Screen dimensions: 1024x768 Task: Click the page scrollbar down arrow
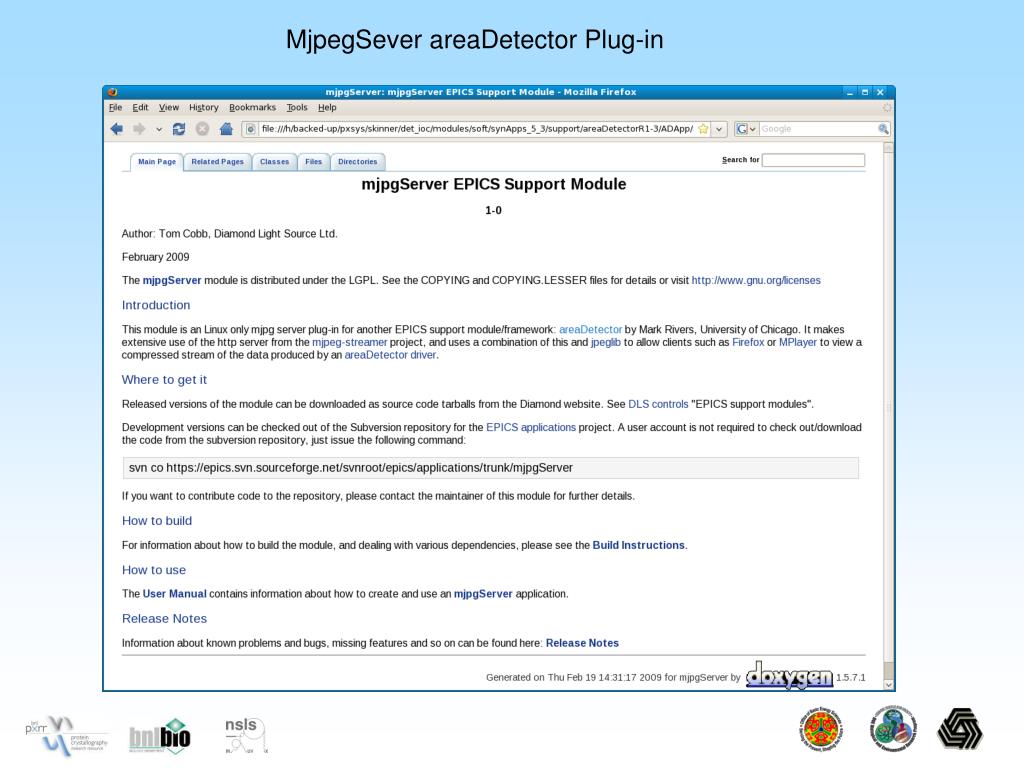[888, 685]
